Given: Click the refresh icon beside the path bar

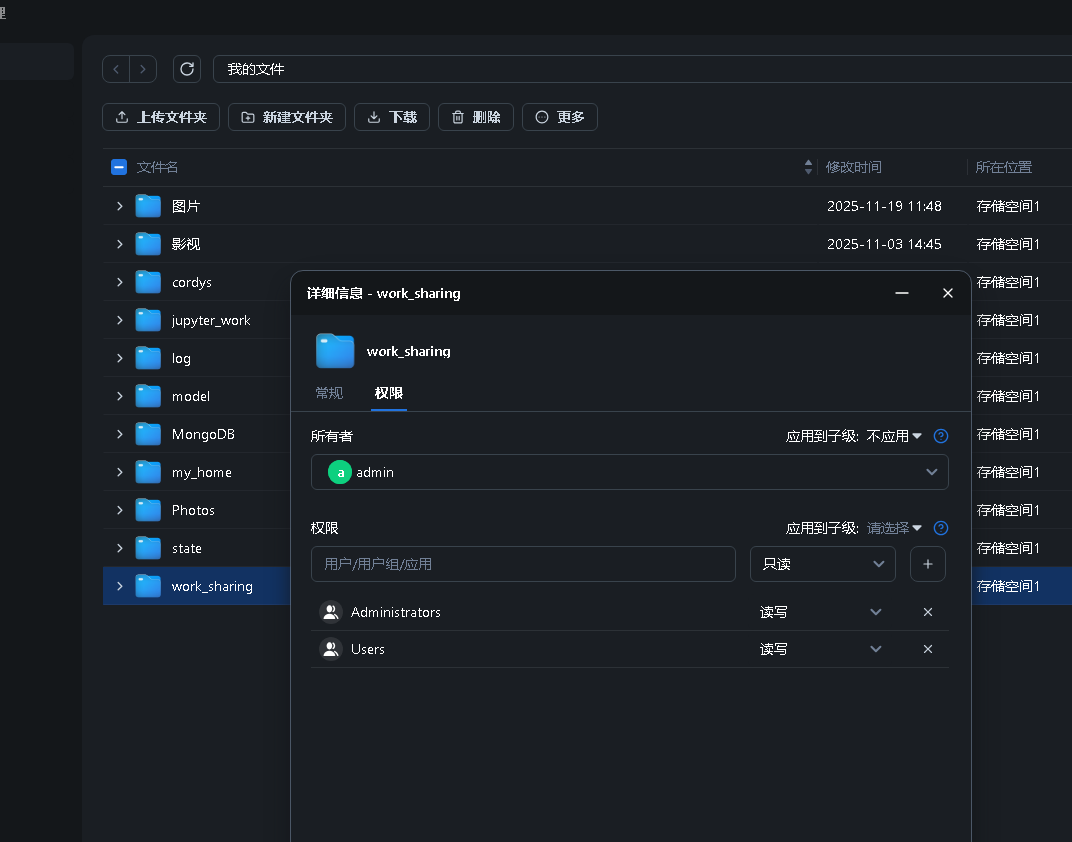Looking at the screenshot, I should [187, 69].
